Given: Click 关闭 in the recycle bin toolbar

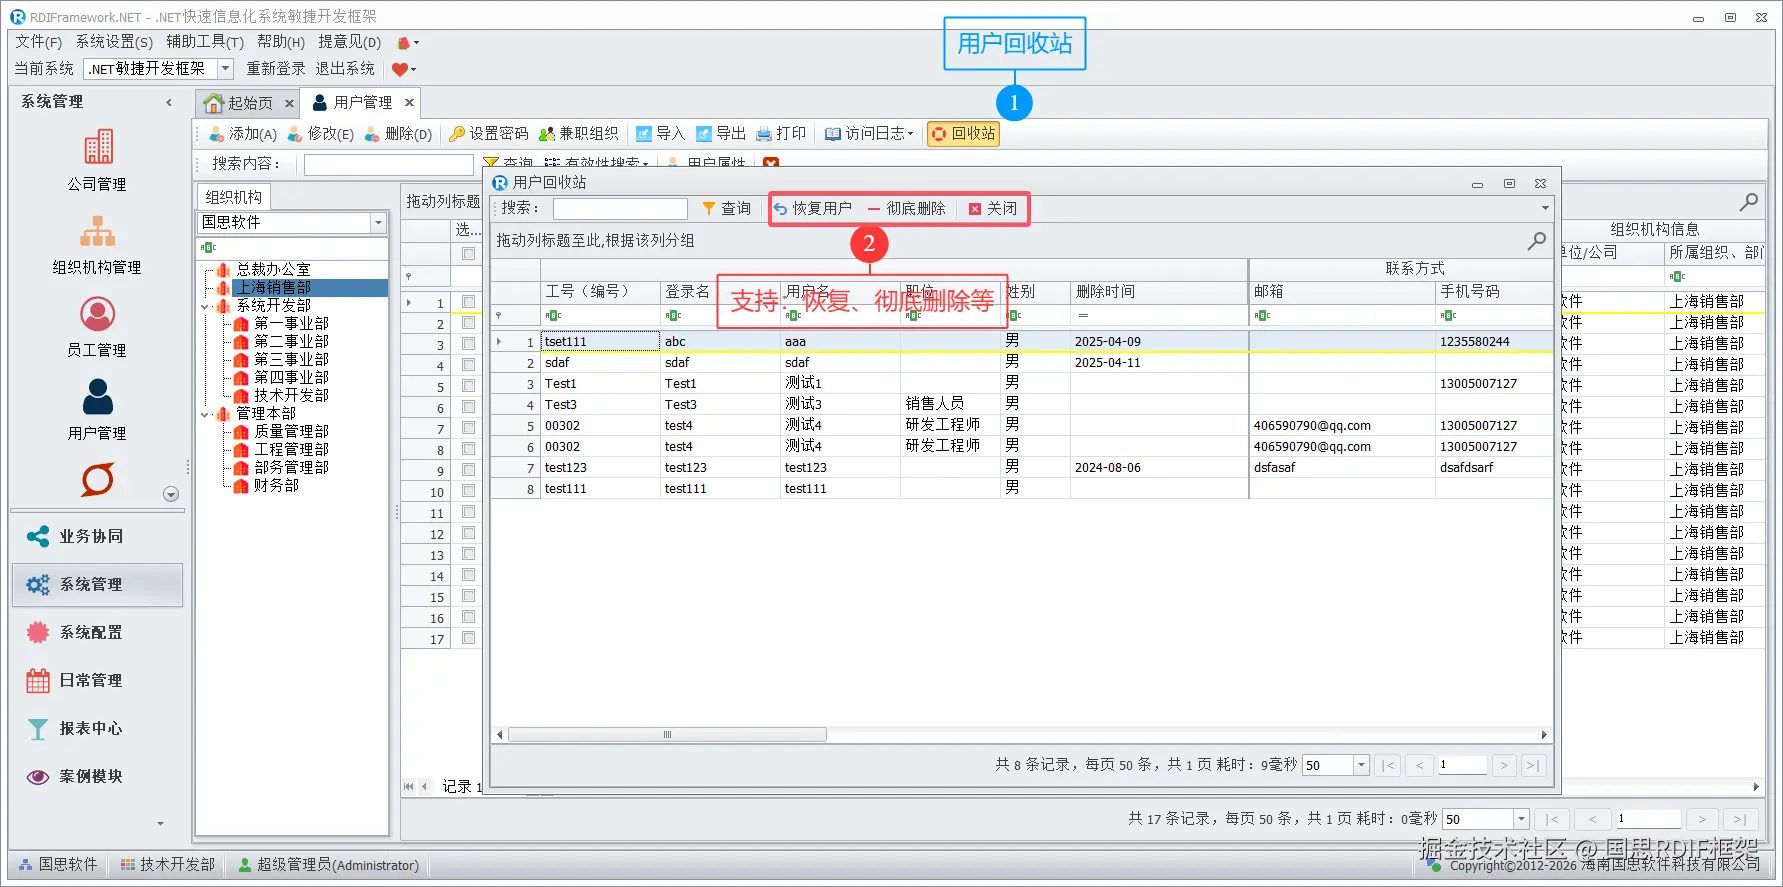Looking at the screenshot, I should point(993,208).
